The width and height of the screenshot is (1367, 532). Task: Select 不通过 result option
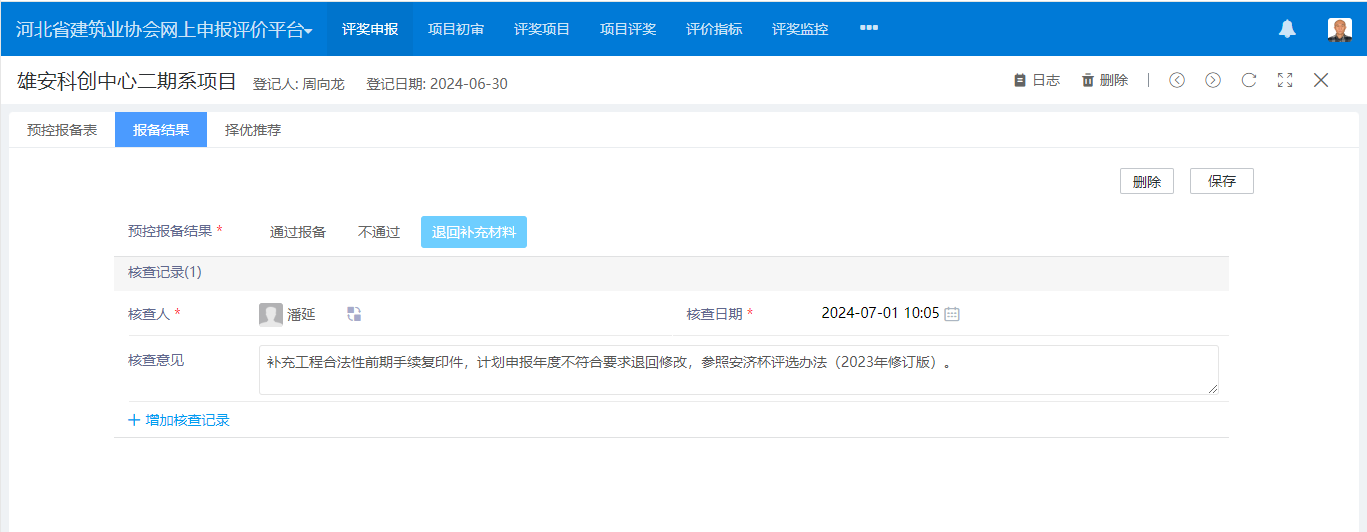379,232
